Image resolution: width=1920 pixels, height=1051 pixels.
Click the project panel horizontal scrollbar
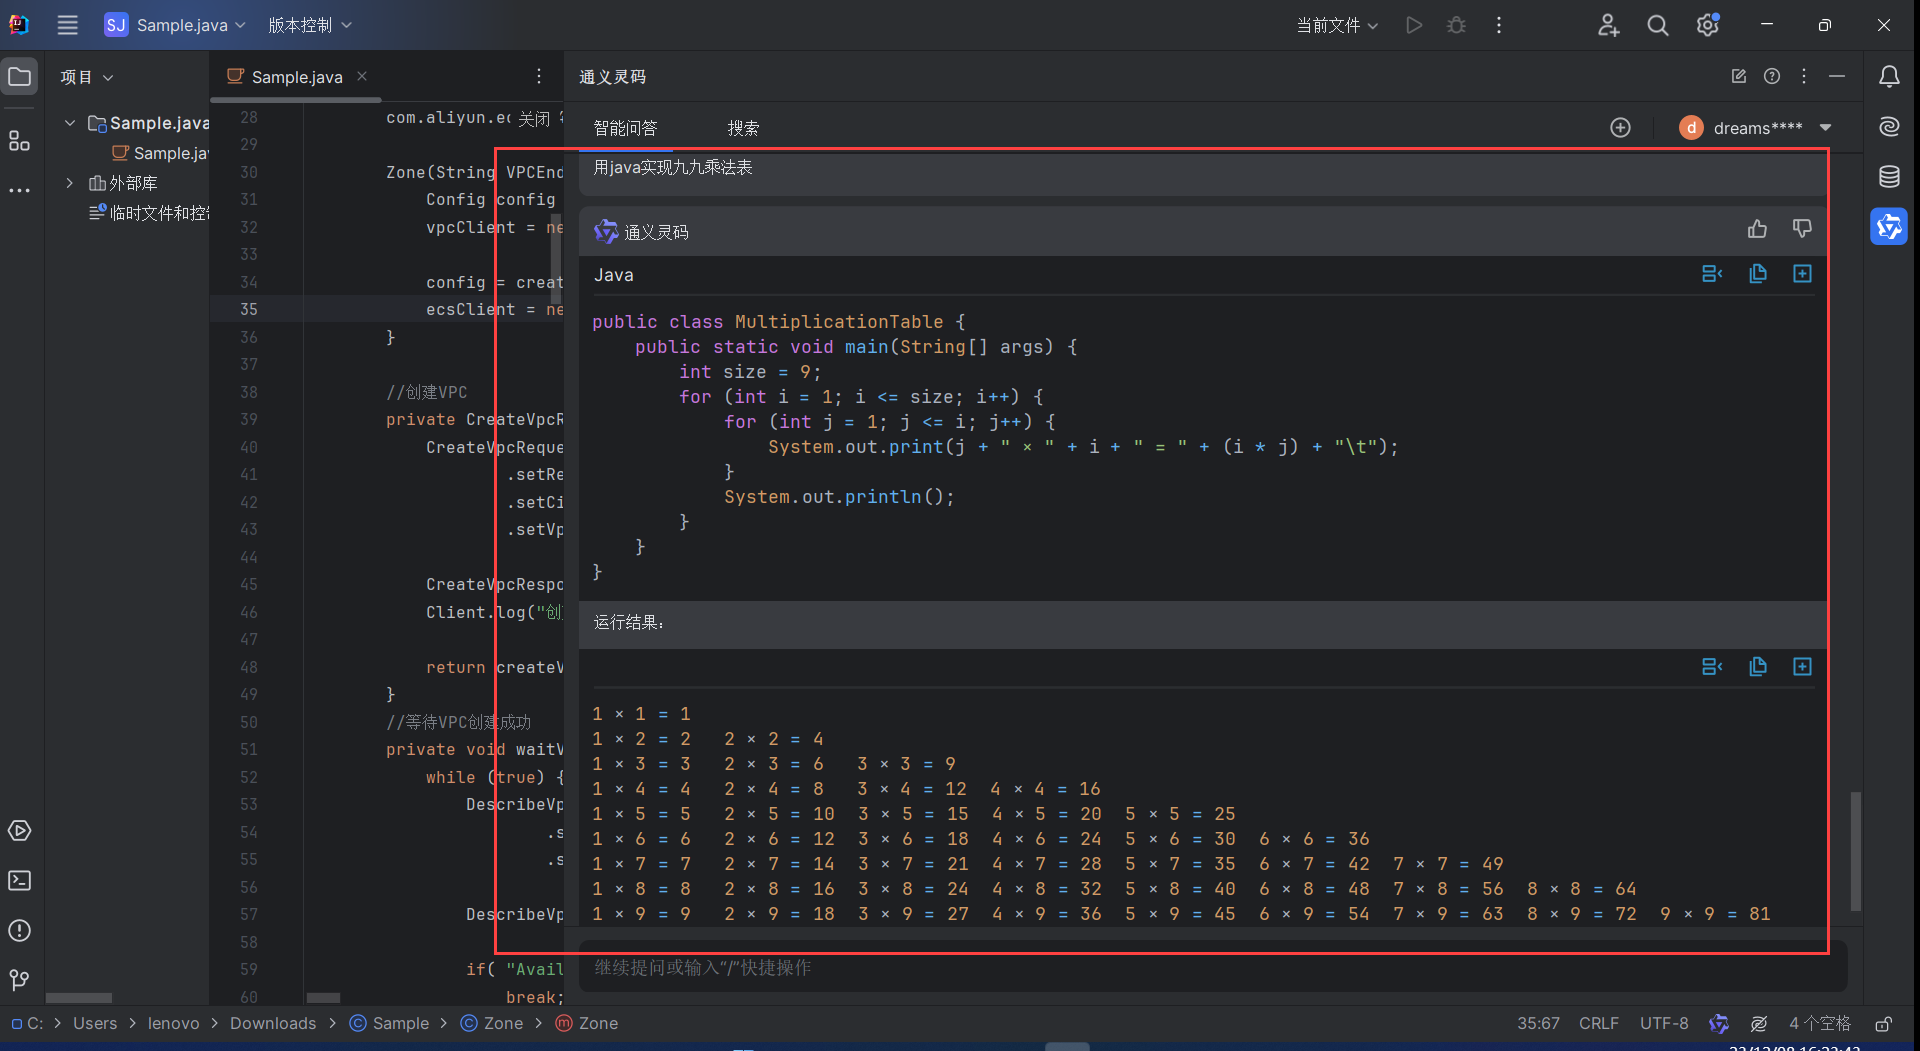pos(79,998)
